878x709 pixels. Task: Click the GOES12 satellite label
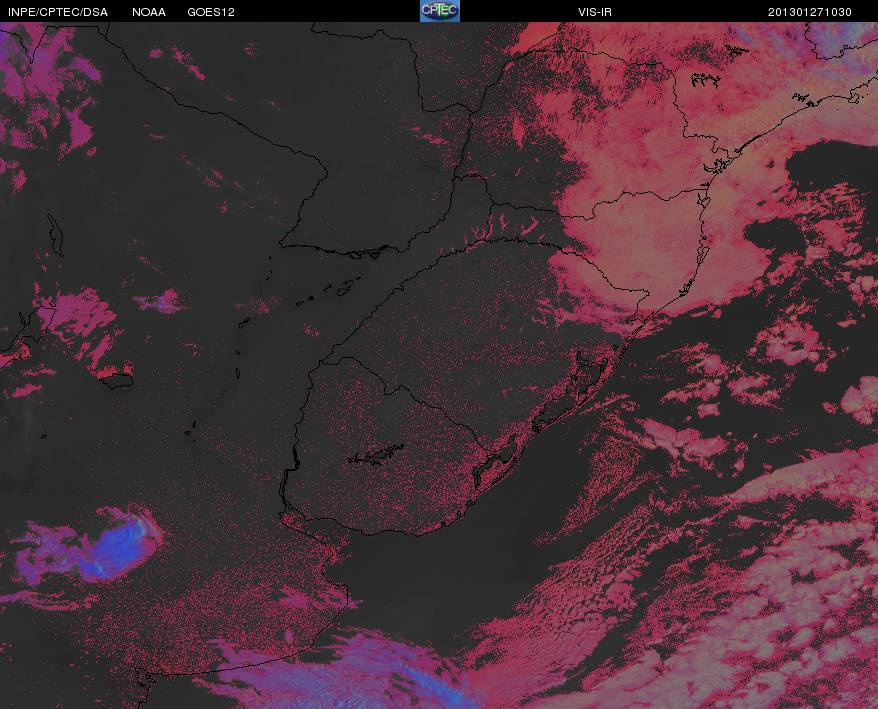tap(211, 12)
